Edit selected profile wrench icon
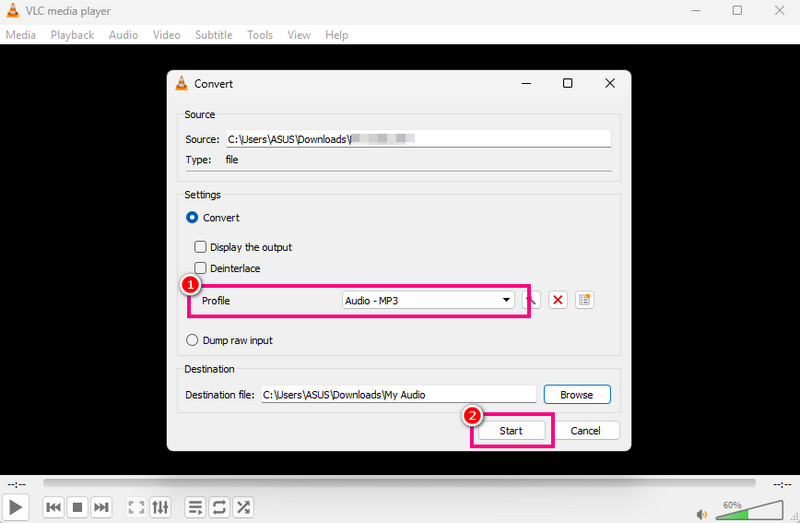 click(531, 300)
